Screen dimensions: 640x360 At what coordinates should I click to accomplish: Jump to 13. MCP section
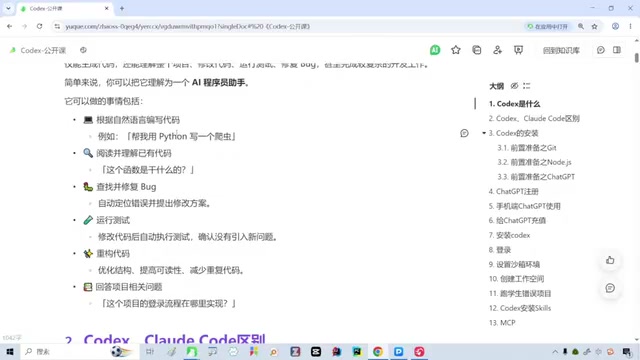tap(502, 323)
